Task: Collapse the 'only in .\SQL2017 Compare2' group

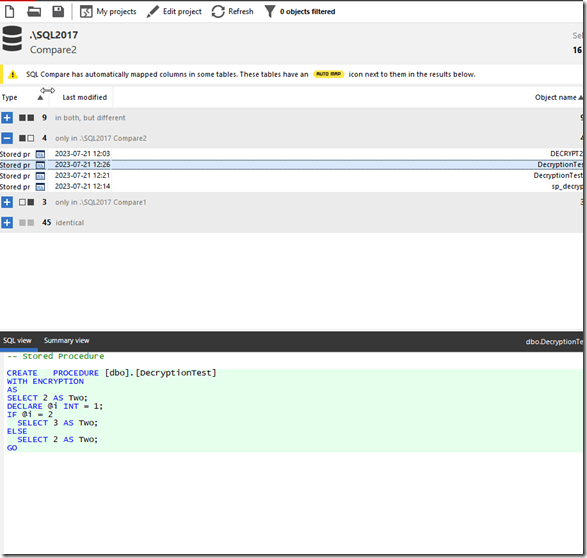Action: (x=7, y=138)
